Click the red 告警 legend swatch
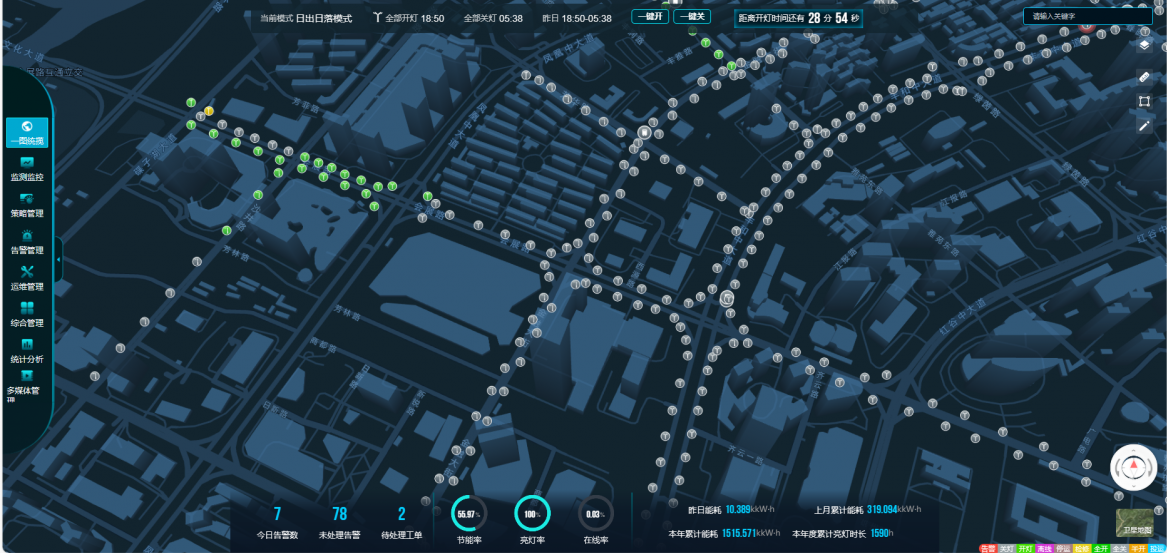This screenshot has height=553, width=1167. [988, 548]
